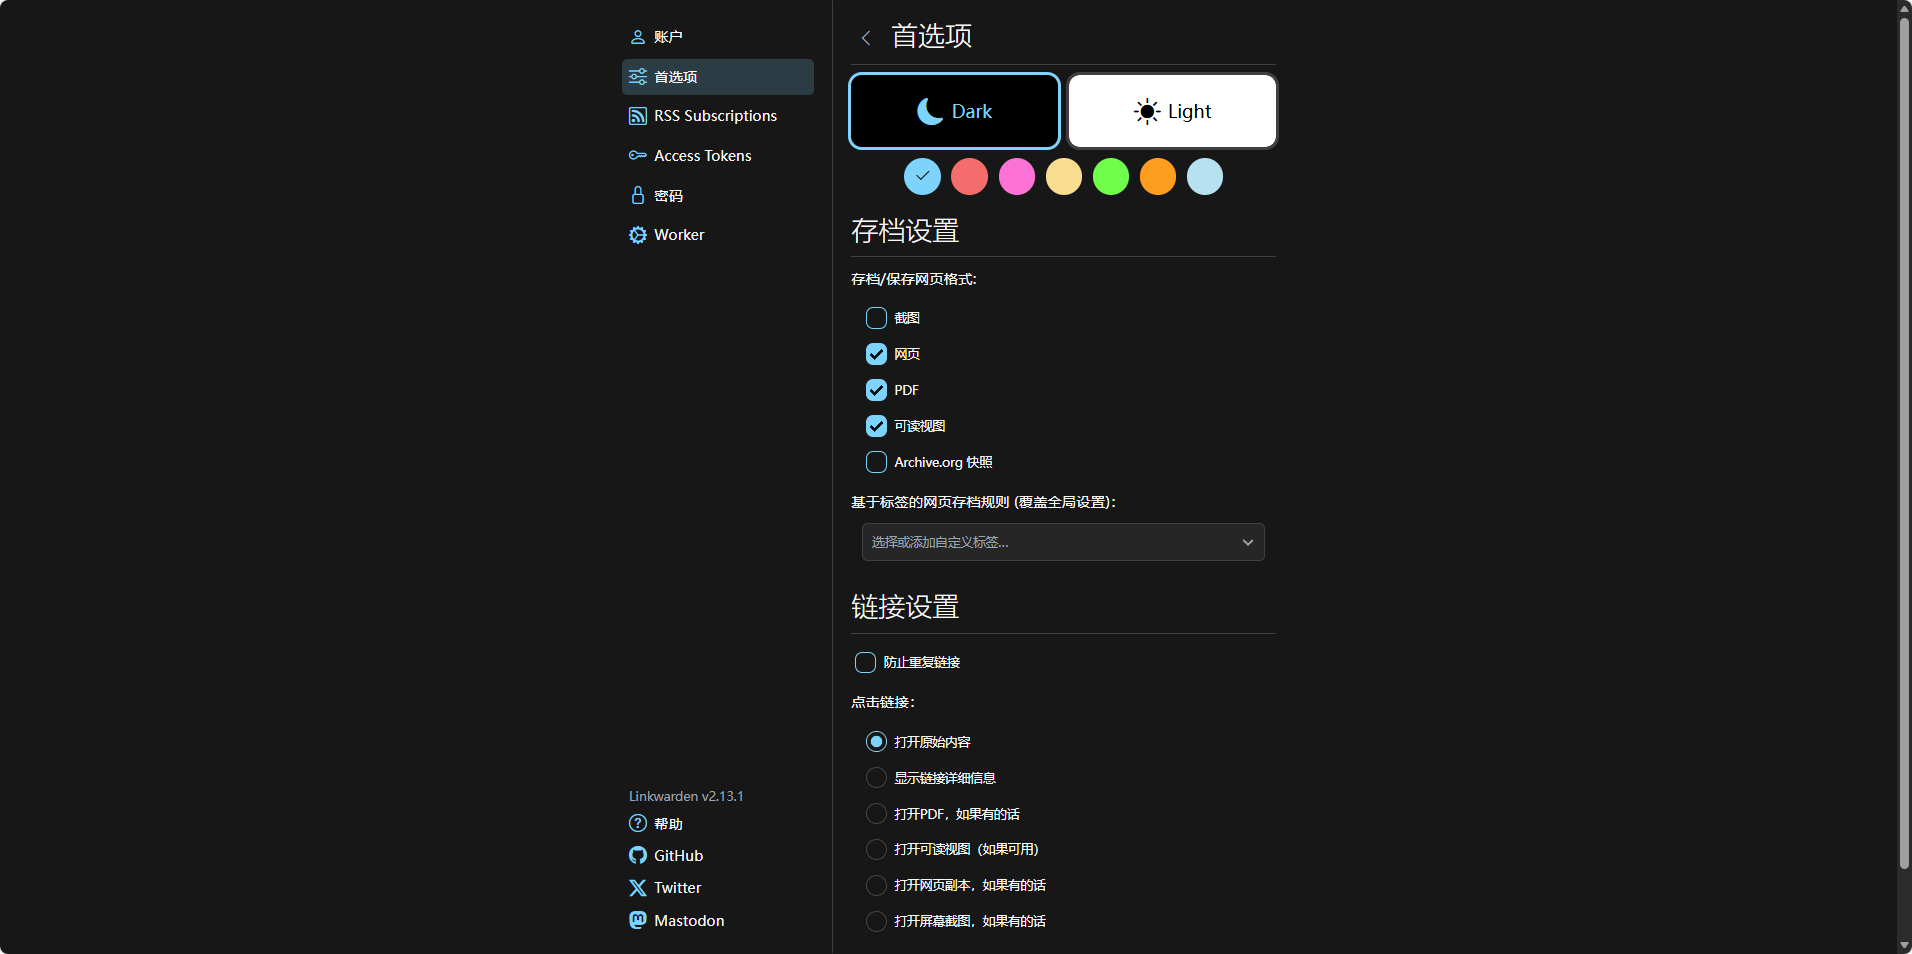This screenshot has height=954, width=1912.
Task: Click the Twitter X logo icon
Action: tap(637, 888)
